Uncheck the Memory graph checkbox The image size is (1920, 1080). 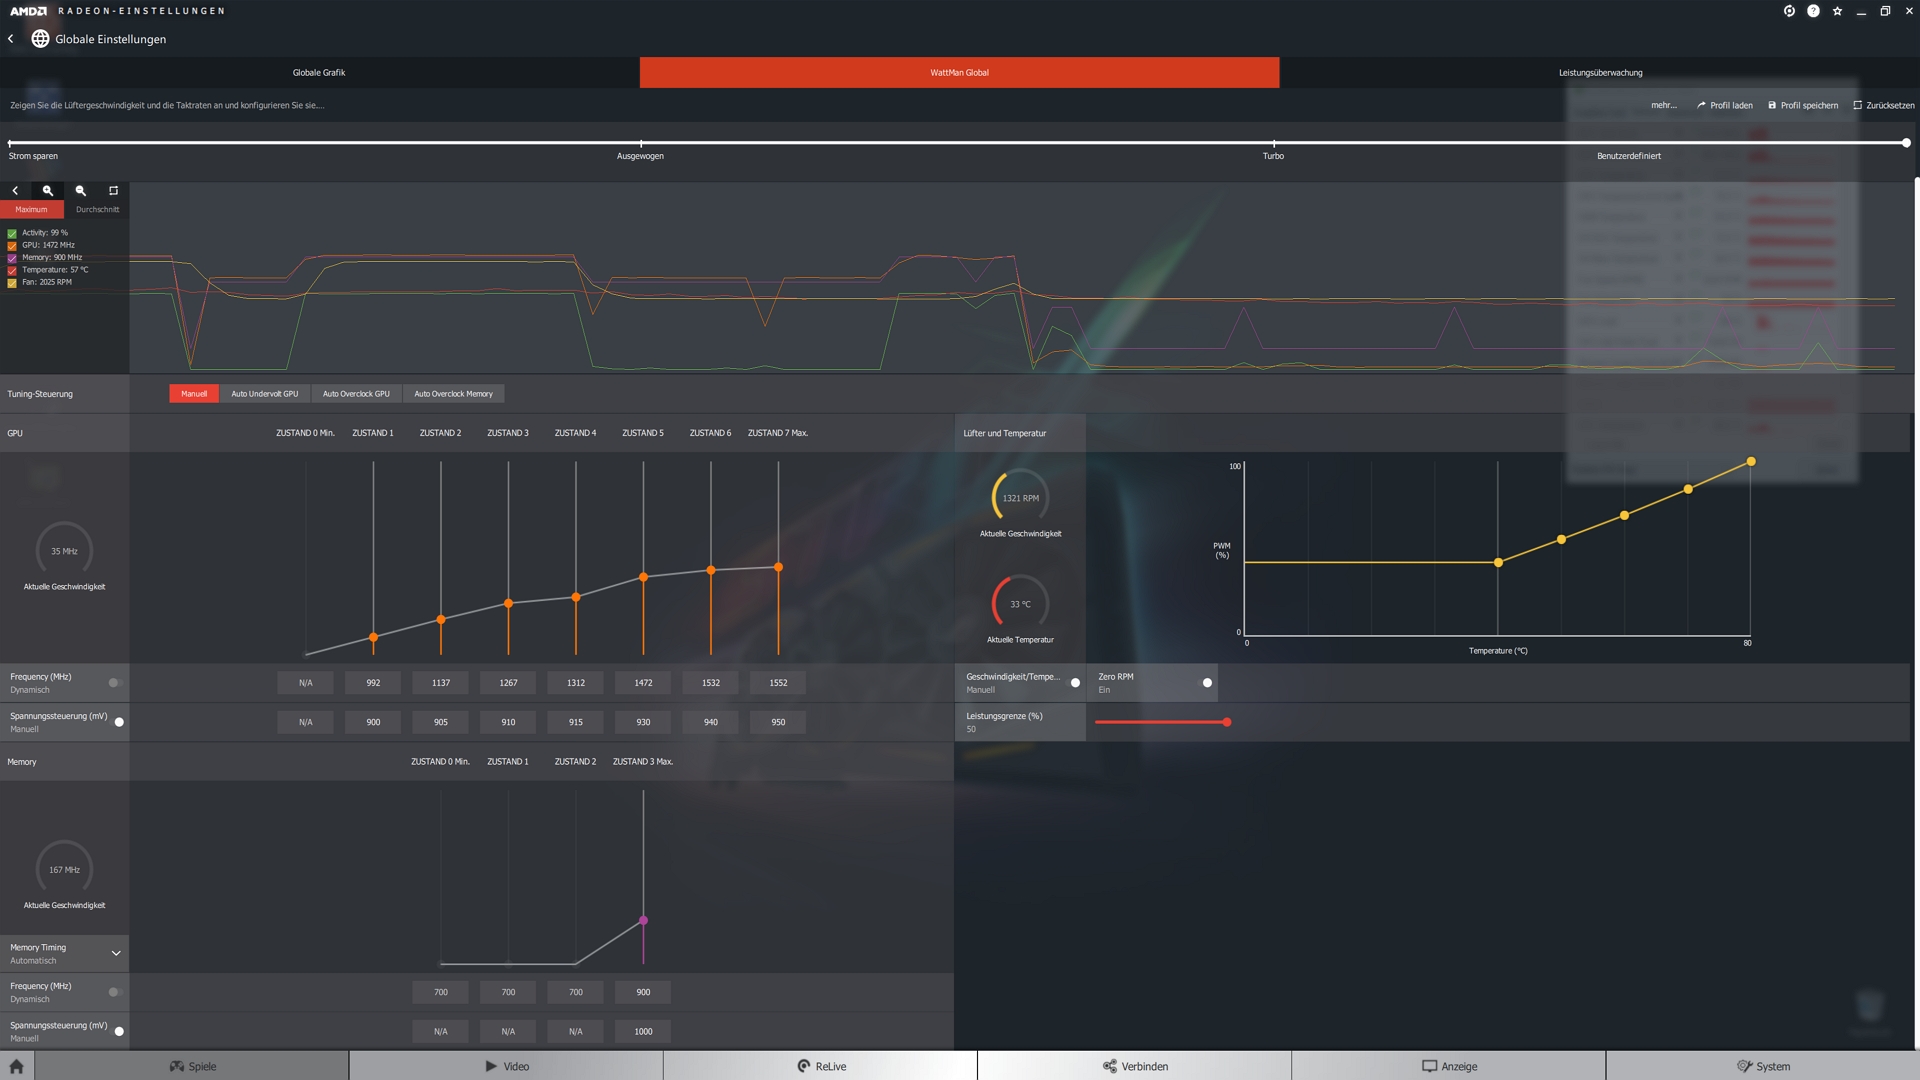[12, 258]
